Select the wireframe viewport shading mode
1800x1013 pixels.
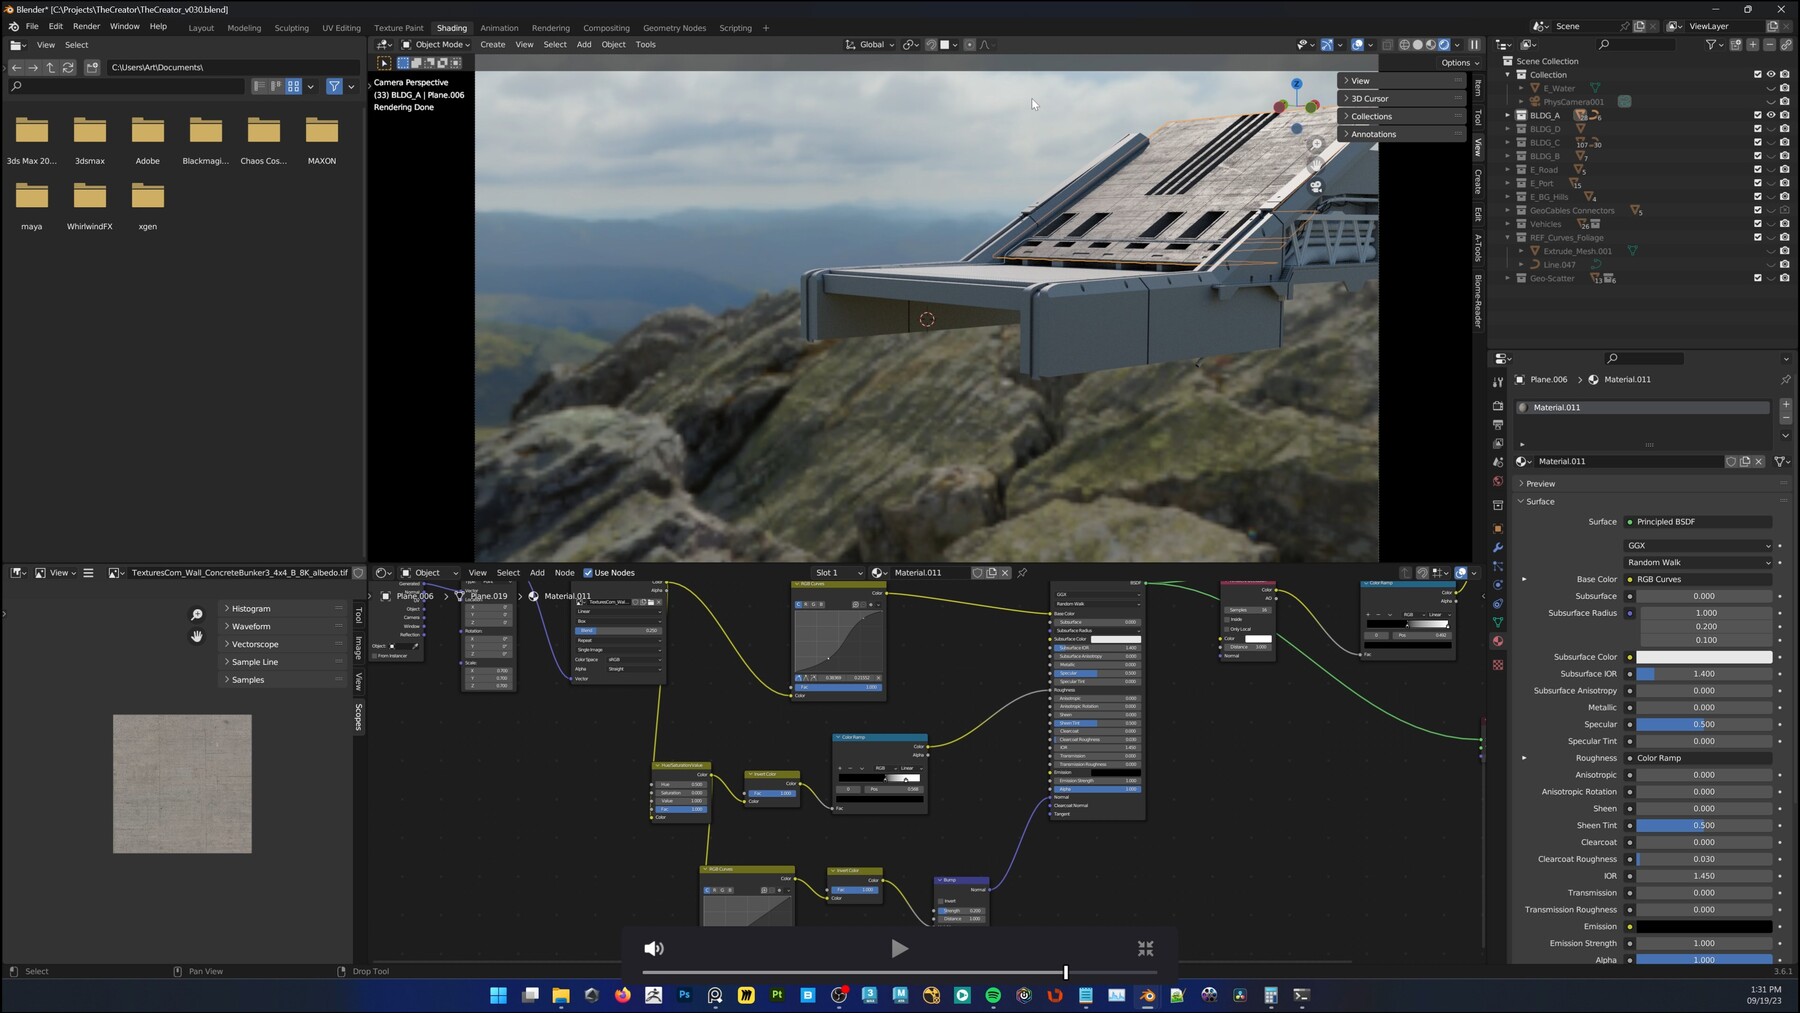[1405, 44]
